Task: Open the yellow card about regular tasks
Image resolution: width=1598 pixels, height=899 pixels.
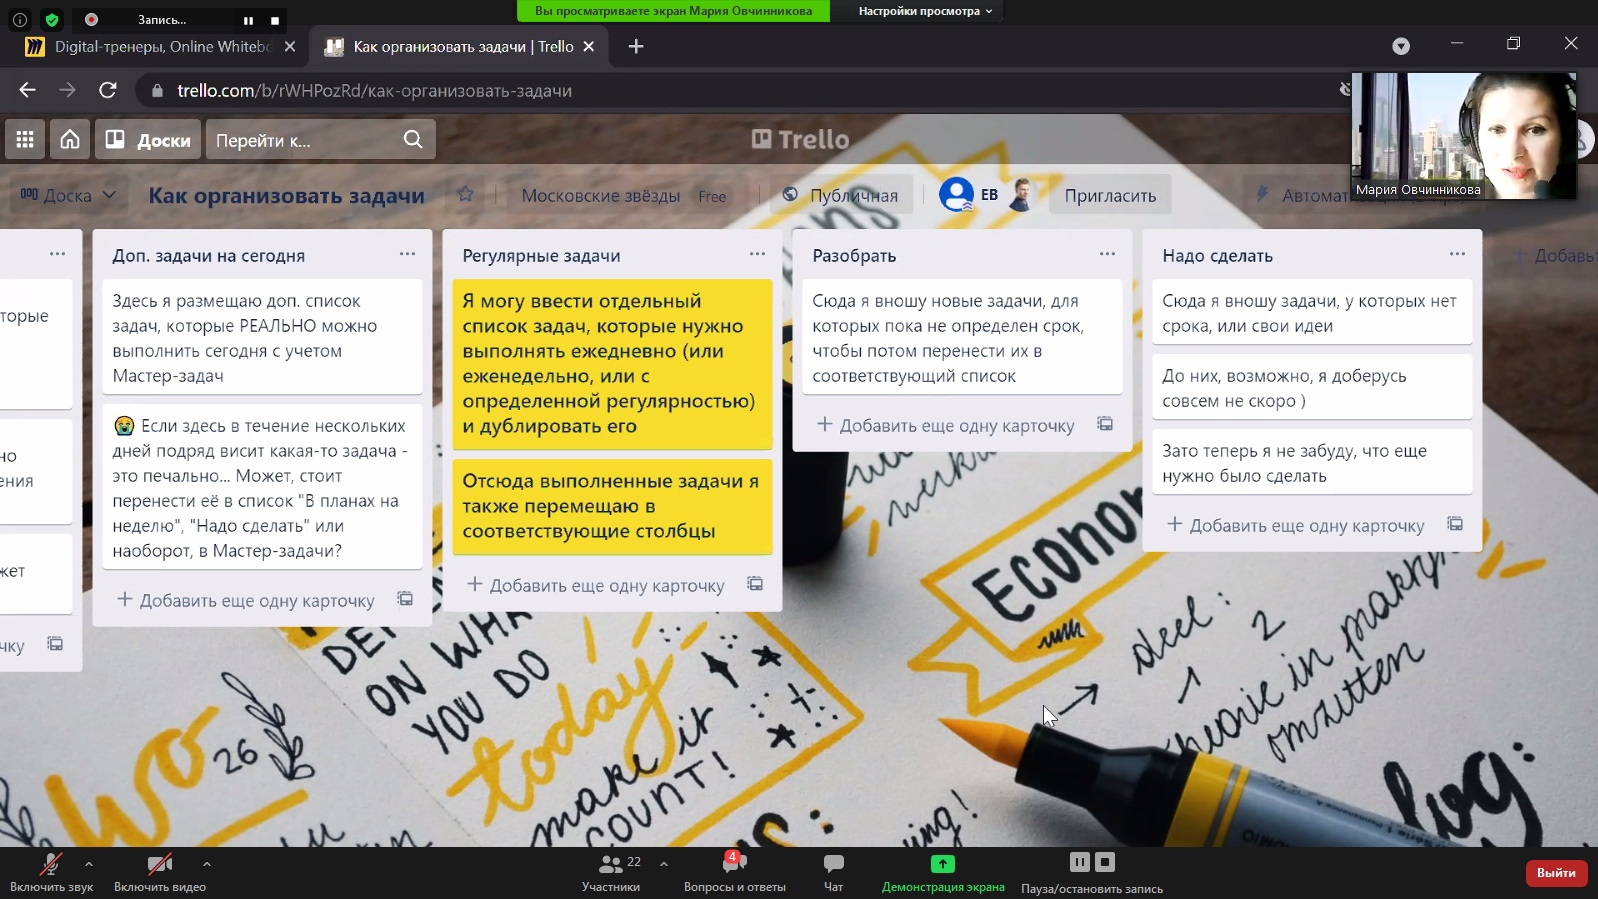Action: tap(611, 363)
